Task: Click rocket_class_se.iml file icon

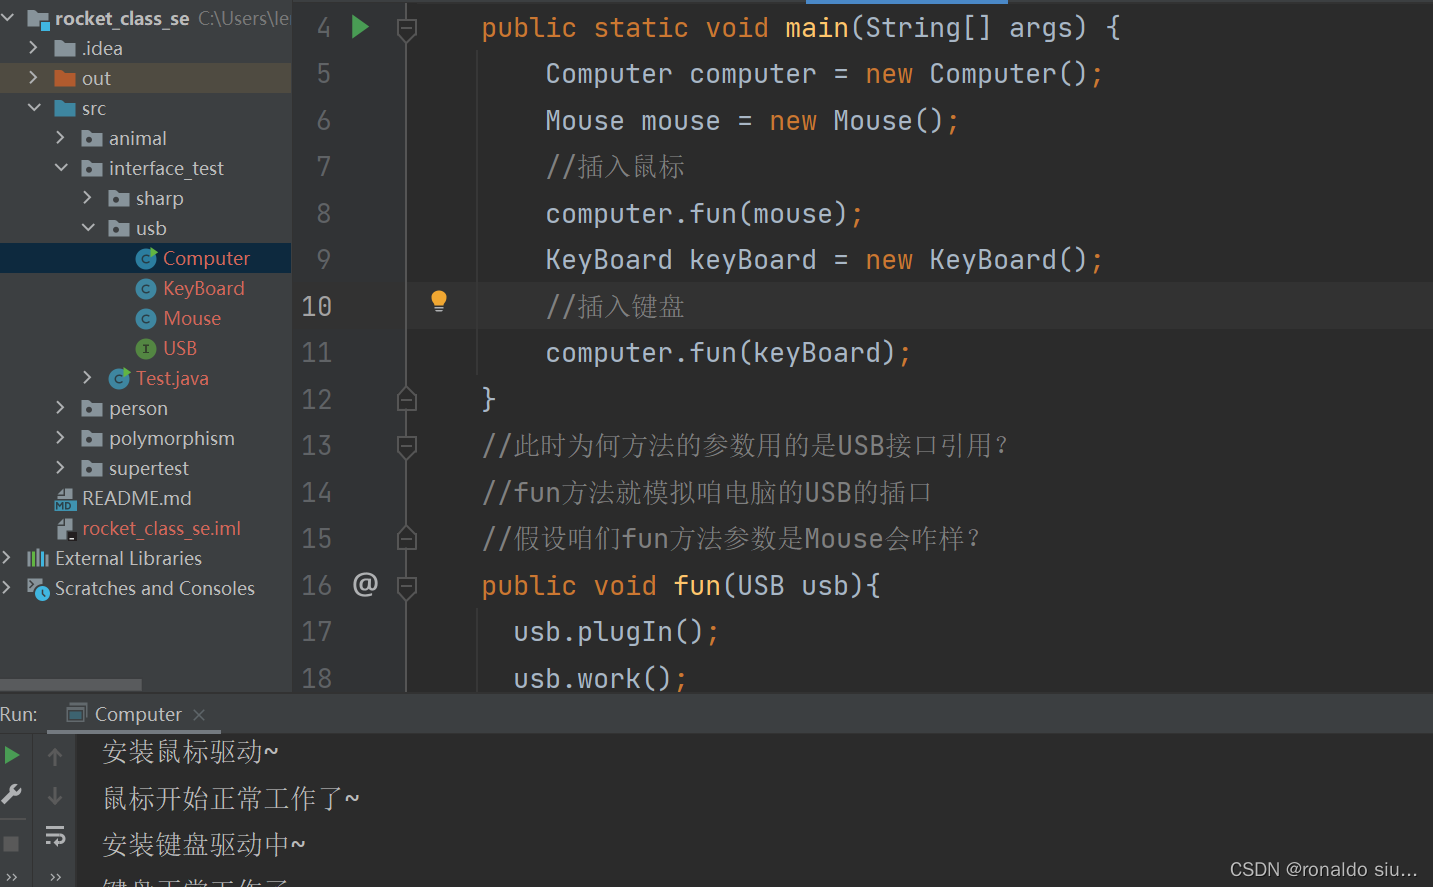Action: [x=65, y=529]
